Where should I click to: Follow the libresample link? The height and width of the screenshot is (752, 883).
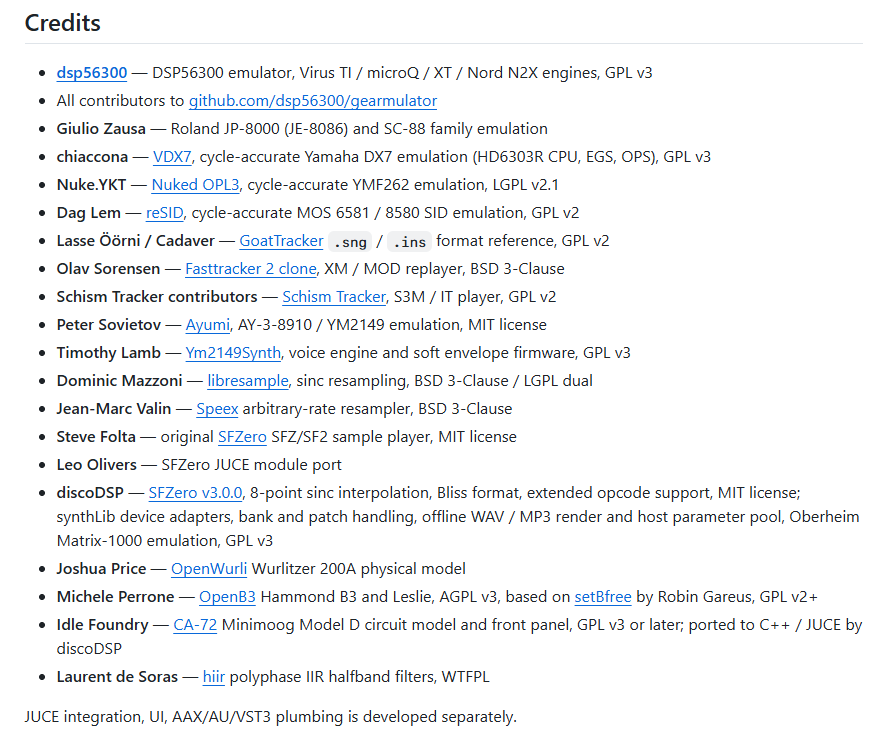pos(248,381)
